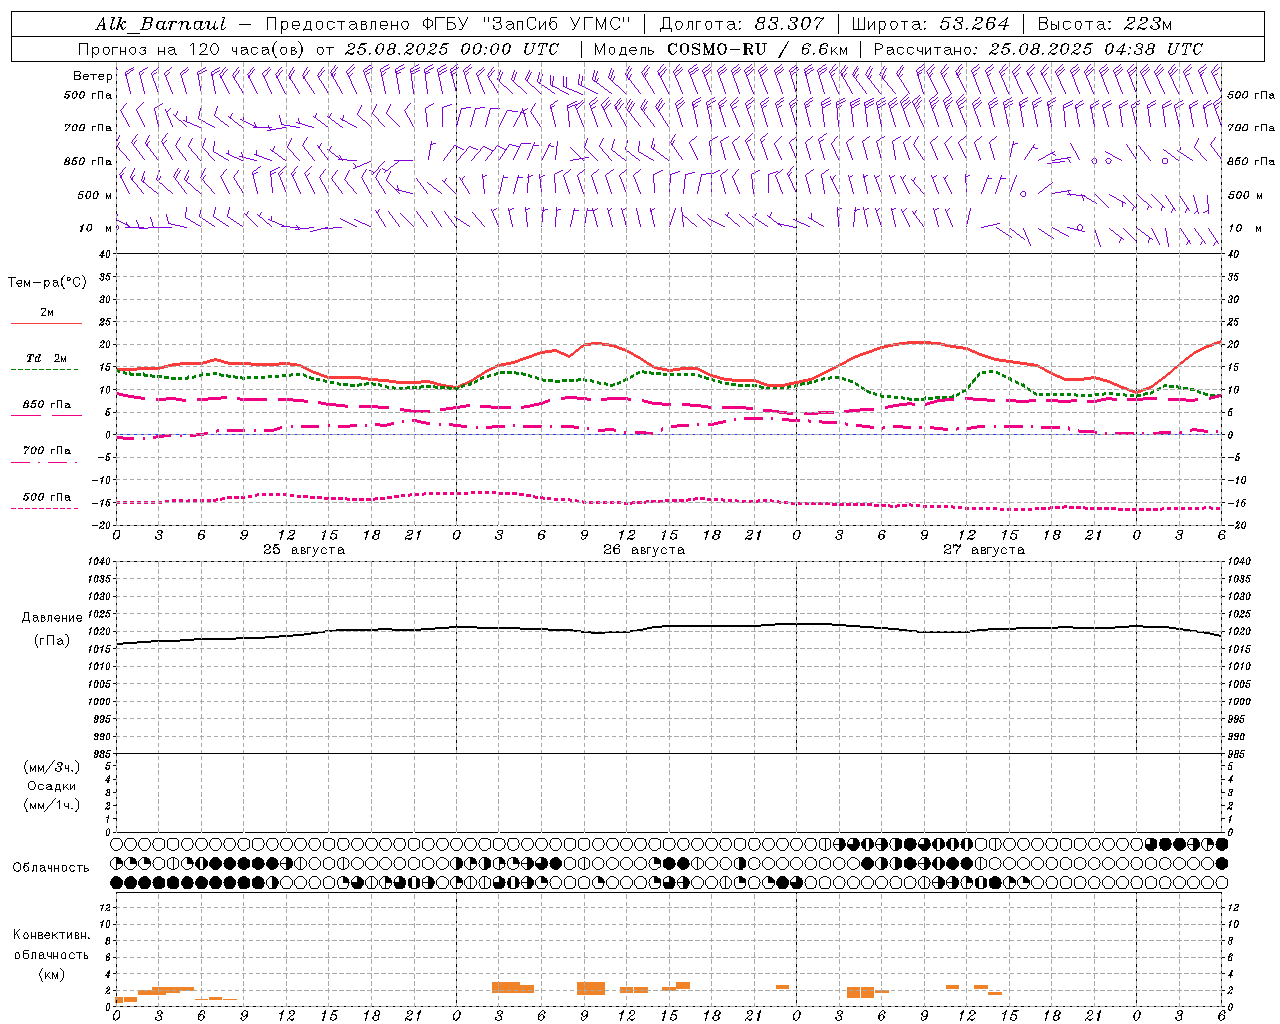The image size is (1280, 1024).
Task: Click the Осадки precipitation label
Action: [x=52, y=786]
